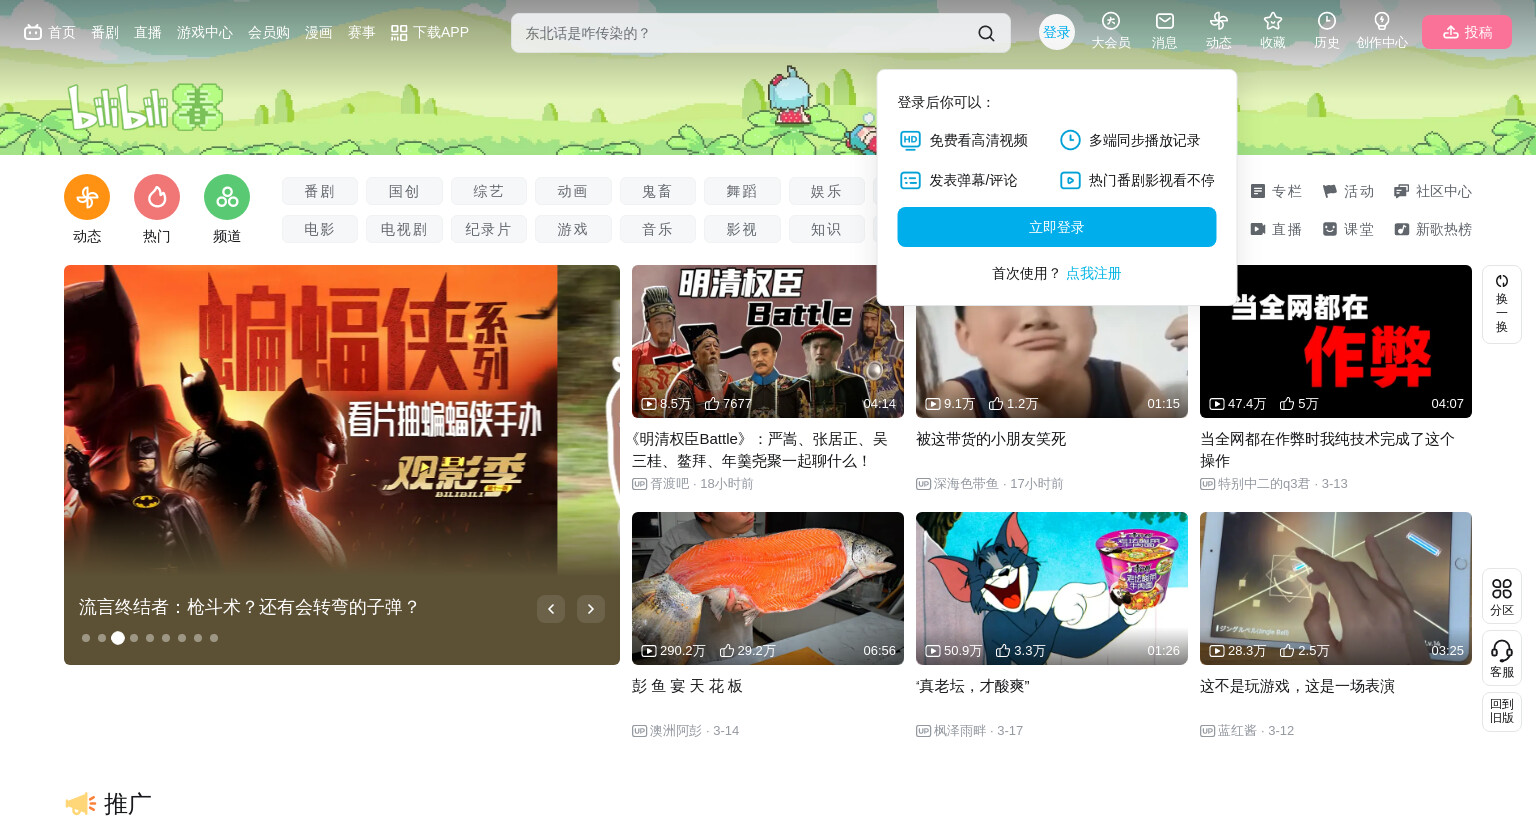Open the 分区 sidebar icon

[x=1502, y=596]
